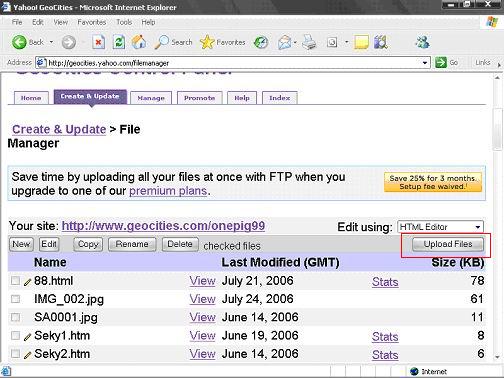Viewport: 504px width, 378px height.
Task: Click the Back arrow icon
Action: (19, 42)
